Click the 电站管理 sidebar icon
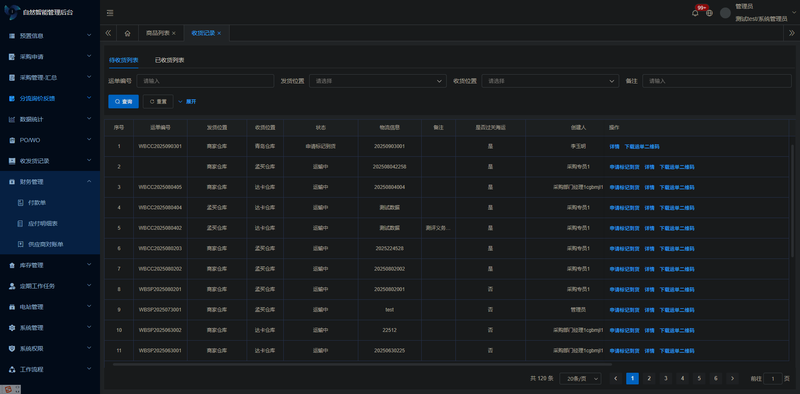Screen dimensions: 800x394 pyautogui.click(x=12, y=307)
